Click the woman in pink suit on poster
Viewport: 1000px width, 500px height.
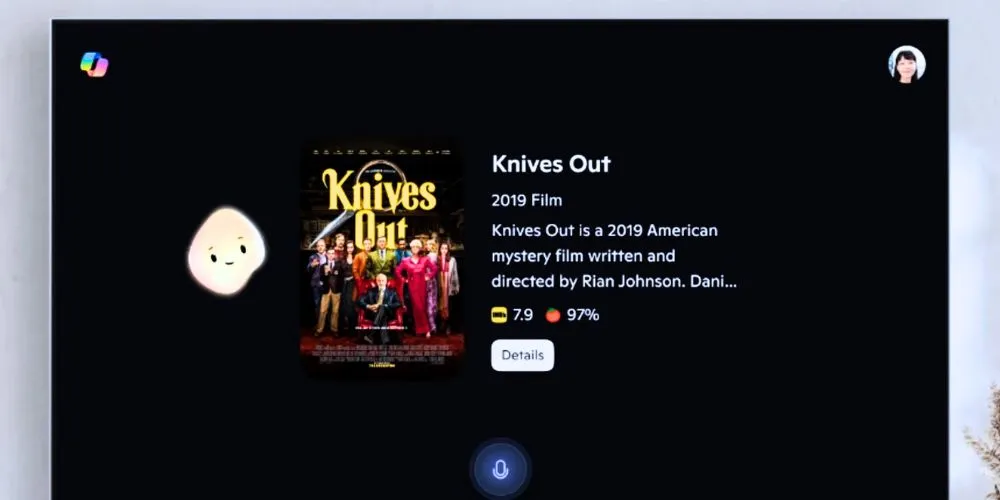coord(415,287)
